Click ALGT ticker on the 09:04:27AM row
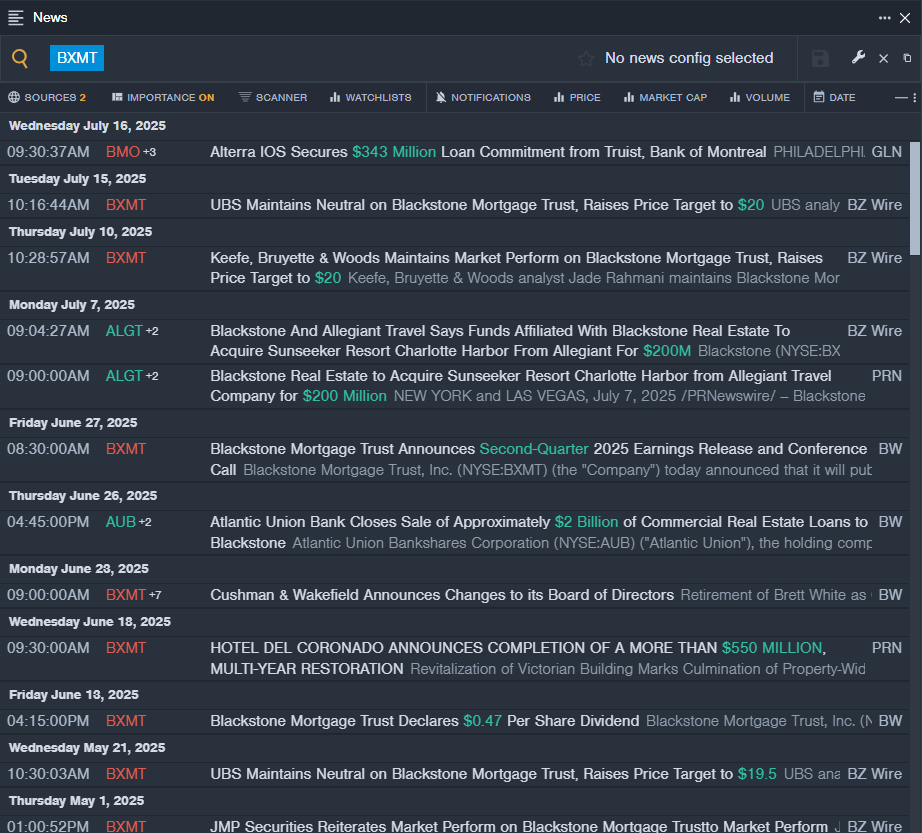Screen dimensions: 922x833 click(x=124, y=331)
